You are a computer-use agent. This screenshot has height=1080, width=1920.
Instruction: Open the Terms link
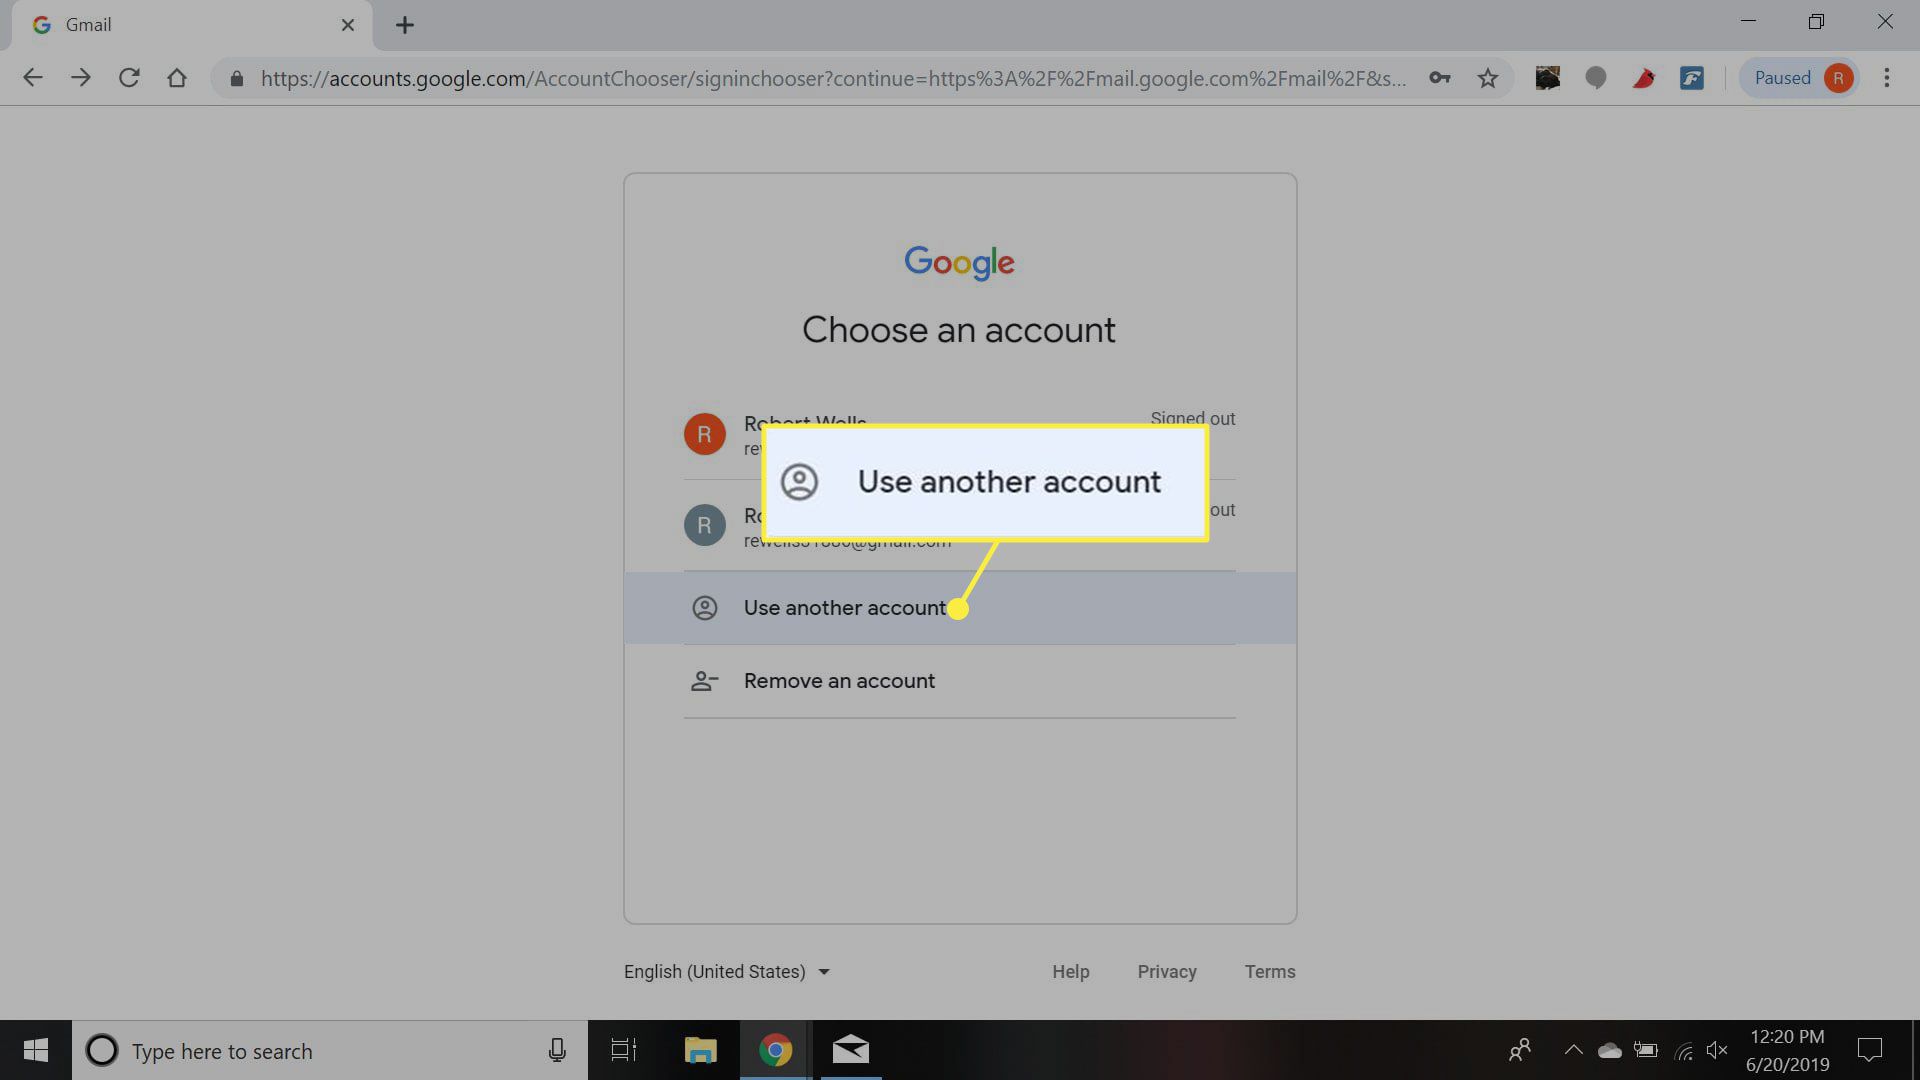pos(1270,972)
